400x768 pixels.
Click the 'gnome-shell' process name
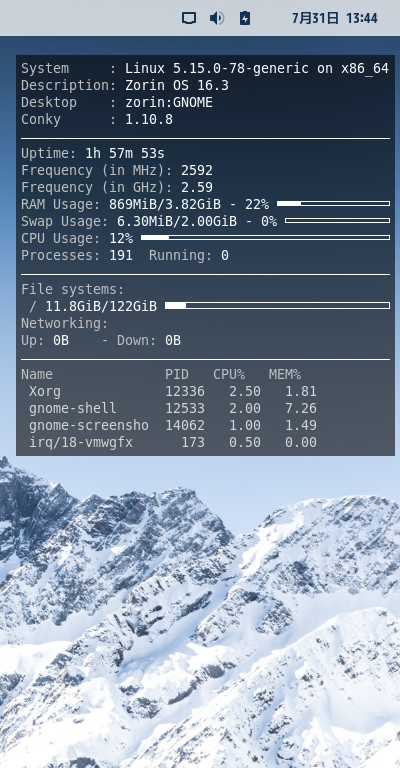pyautogui.click(x=73, y=408)
